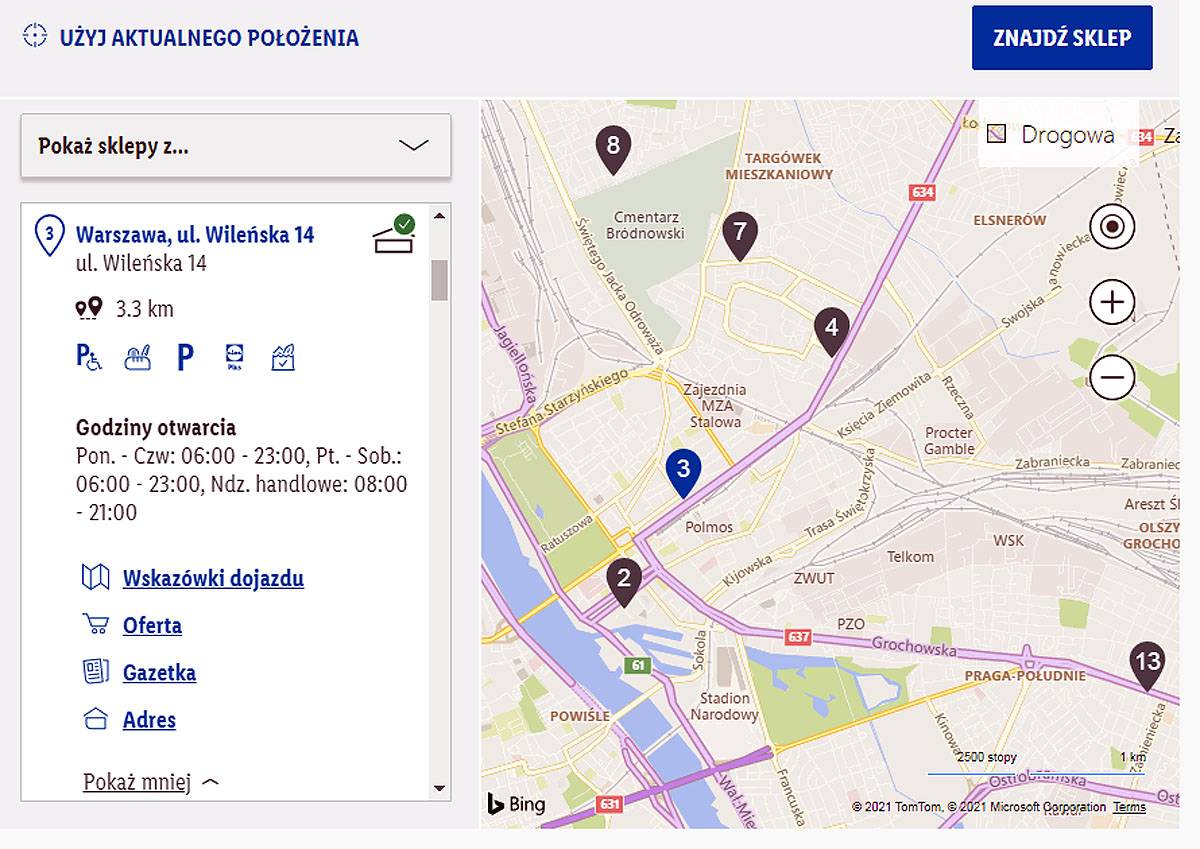Image resolution: width=1200 pixels, height=849 pixels.
Task: Click the 'Telkom' map label
Action: [910, 557]
